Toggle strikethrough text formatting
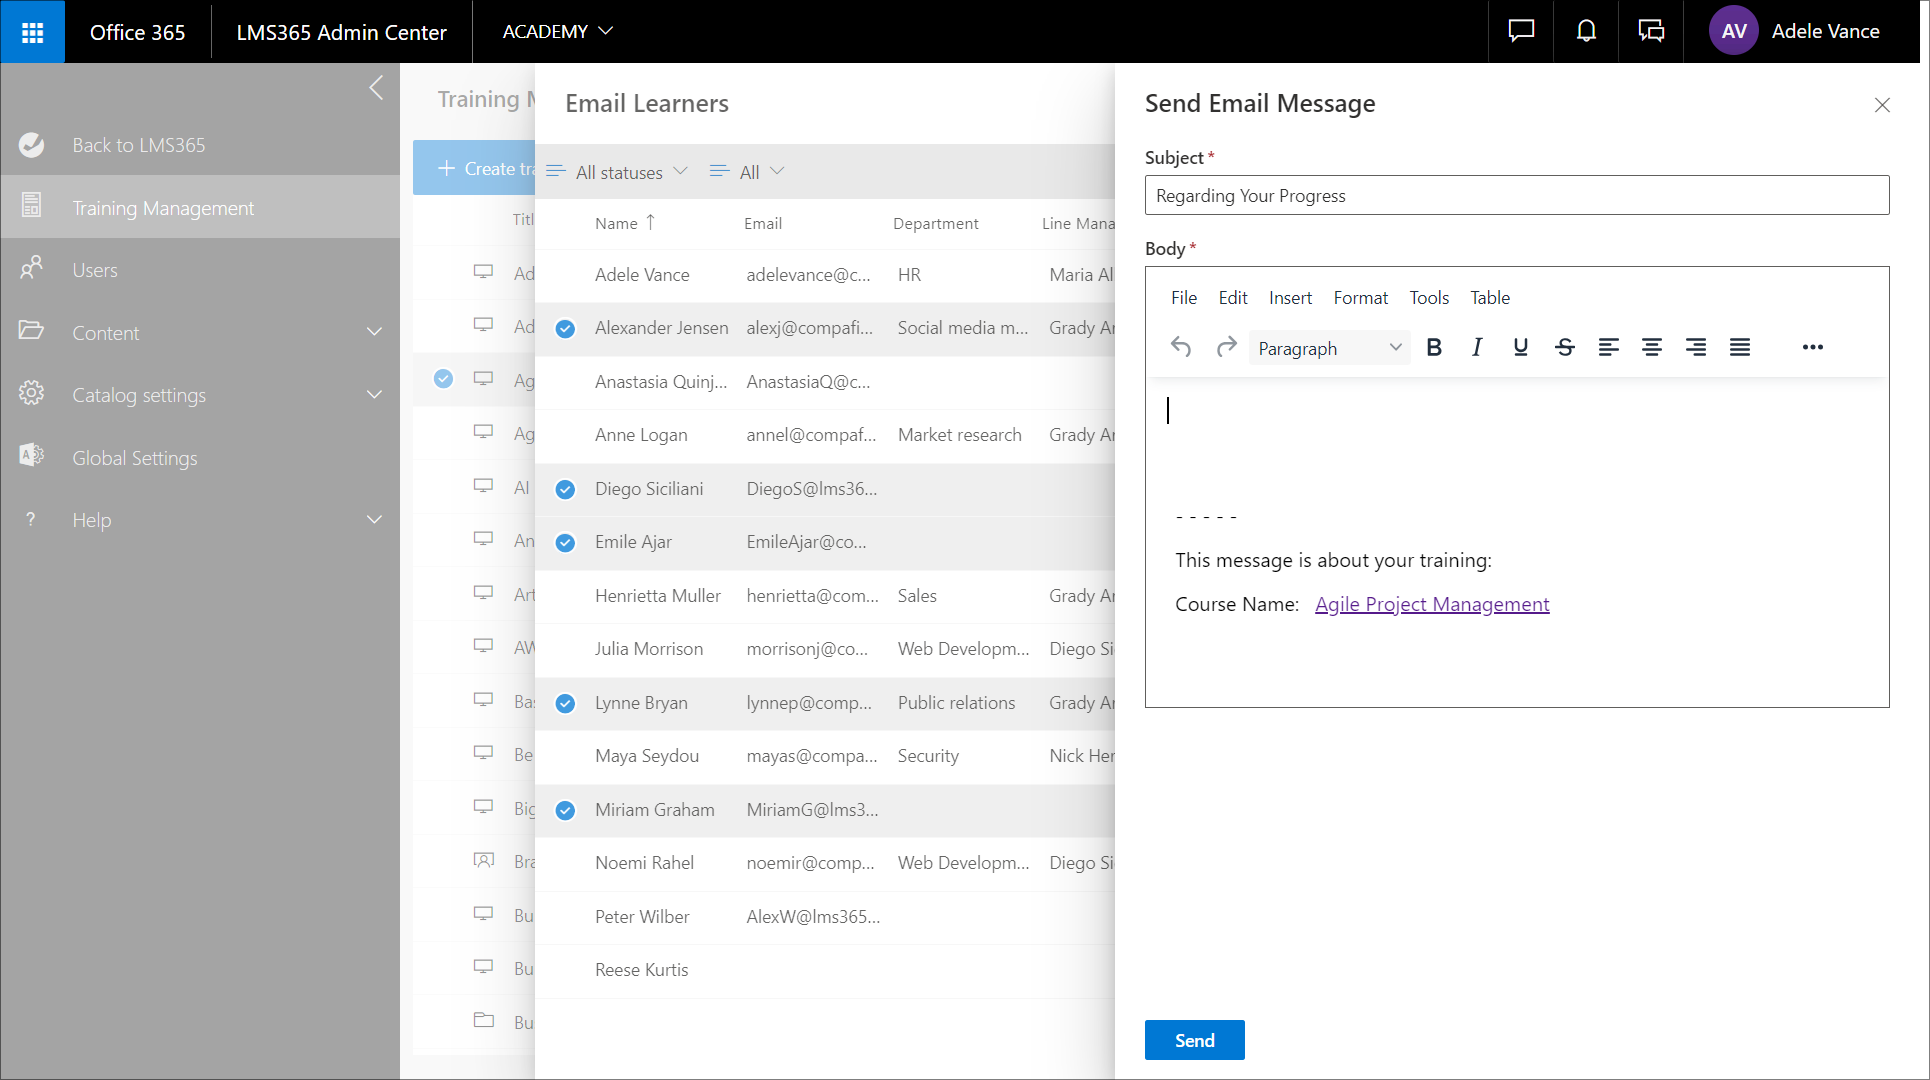 click(1564, 347)
